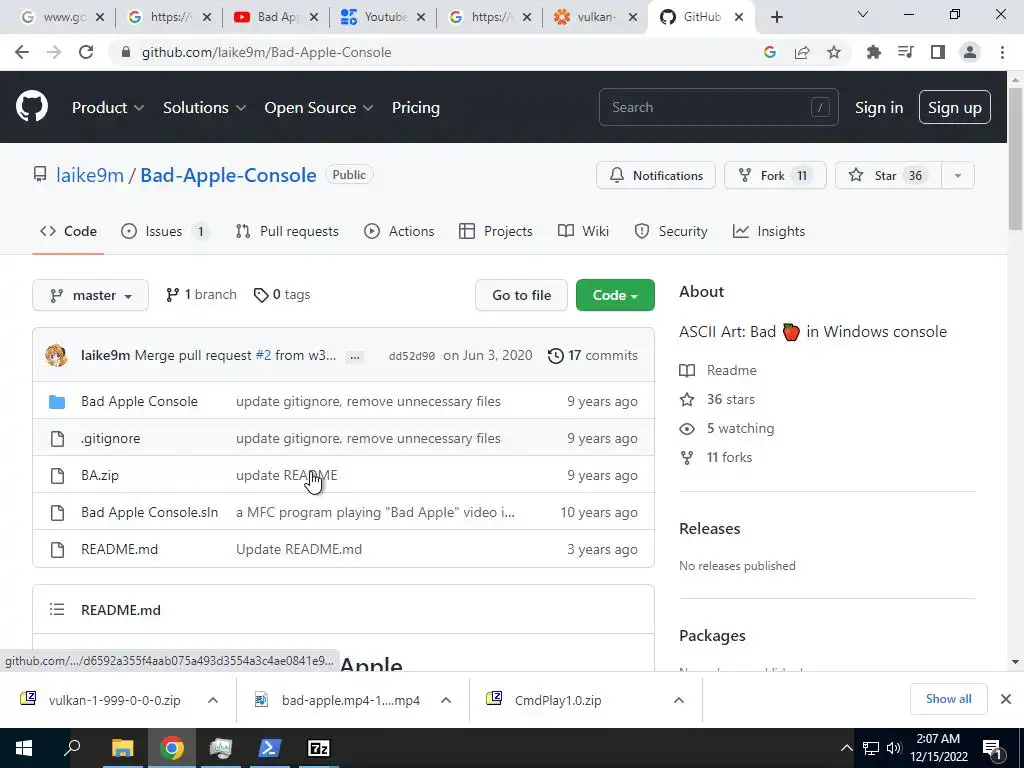
Task: Open the laike9m owner link
Action: [x=89, y=175]
